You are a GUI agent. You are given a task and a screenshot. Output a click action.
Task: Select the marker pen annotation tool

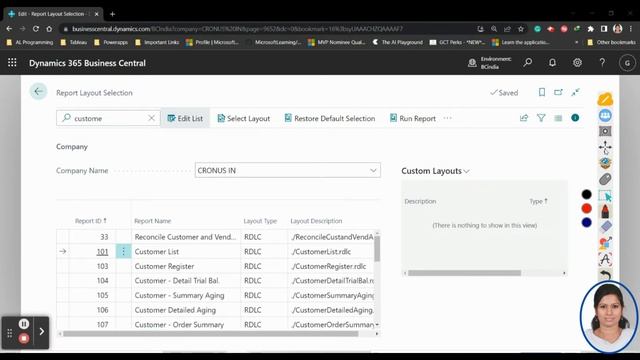tap(605, 211)
